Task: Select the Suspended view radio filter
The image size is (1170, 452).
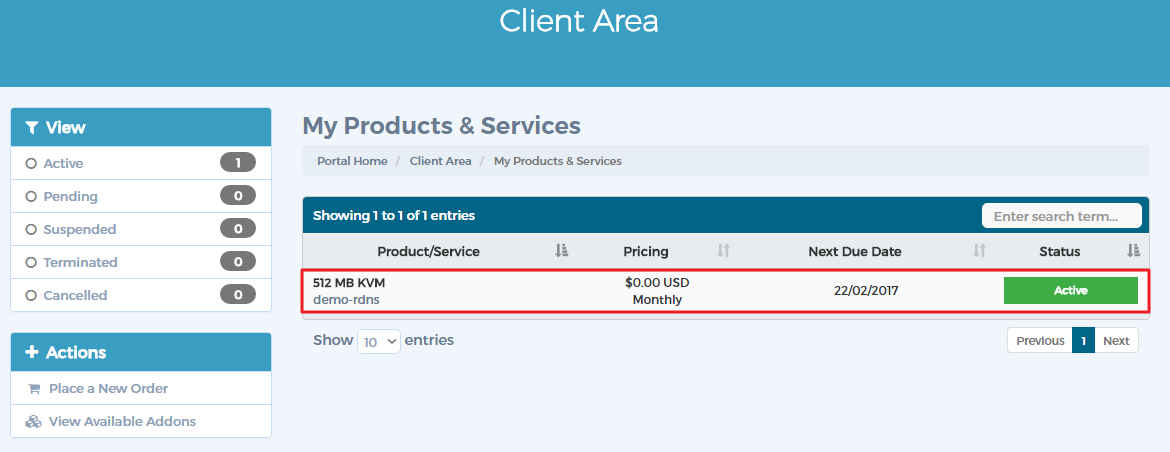Action: pos(31,230)
